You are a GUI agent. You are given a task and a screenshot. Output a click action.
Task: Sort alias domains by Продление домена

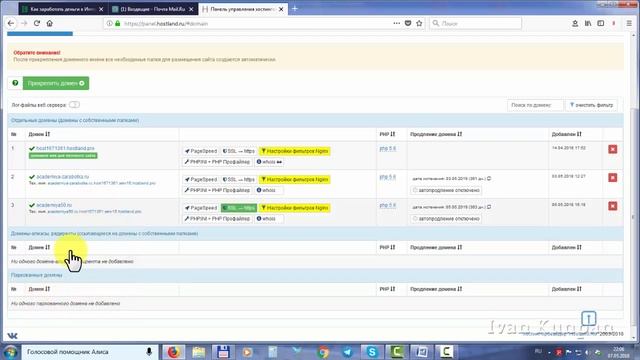coord(436,247)
